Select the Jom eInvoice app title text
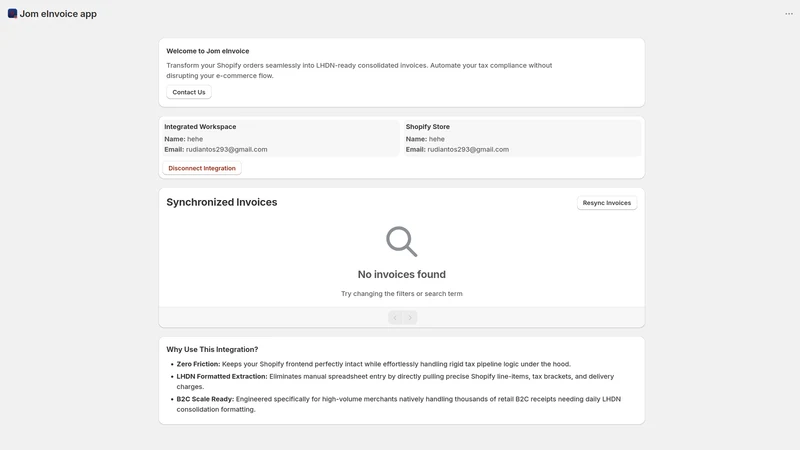This screenshot has width=800, height=450. 58,14
